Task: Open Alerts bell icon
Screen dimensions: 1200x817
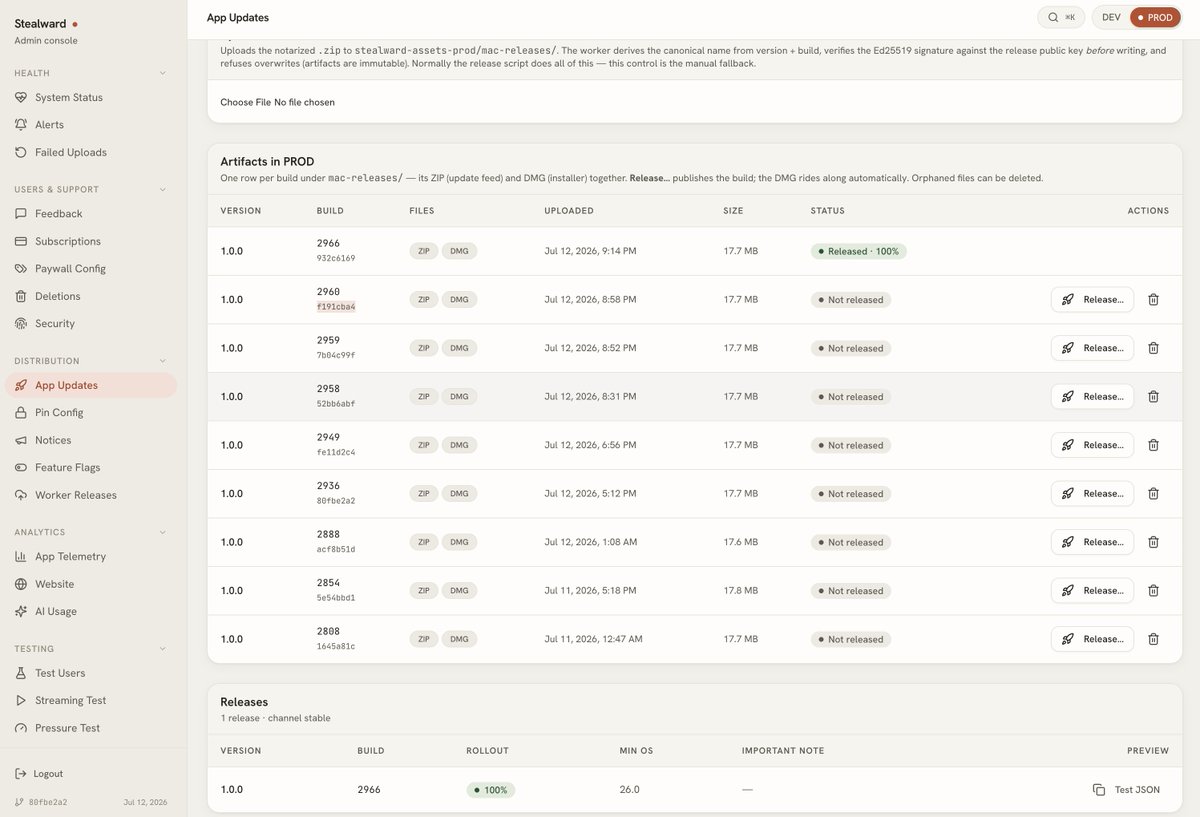Action: [x=21, y=125]
